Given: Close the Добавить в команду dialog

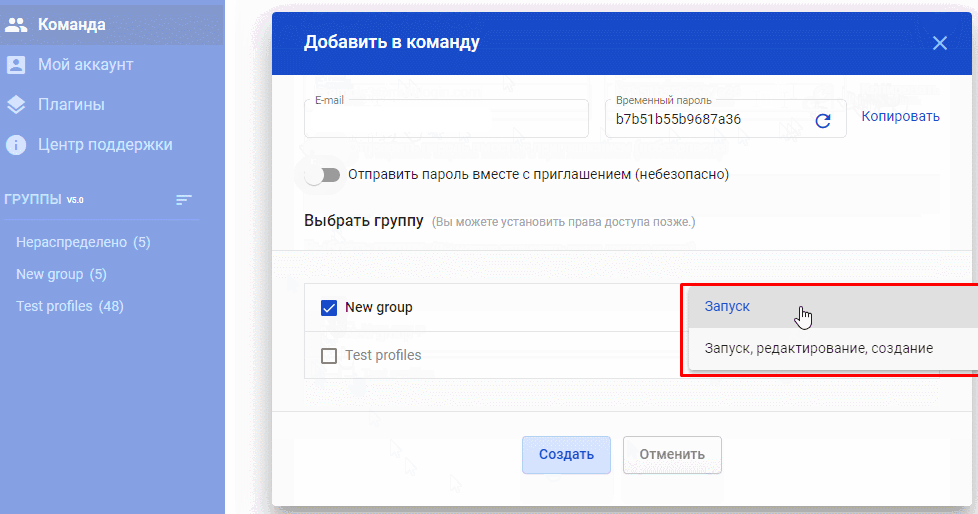Looking at the screenshot, I should 939,43.
